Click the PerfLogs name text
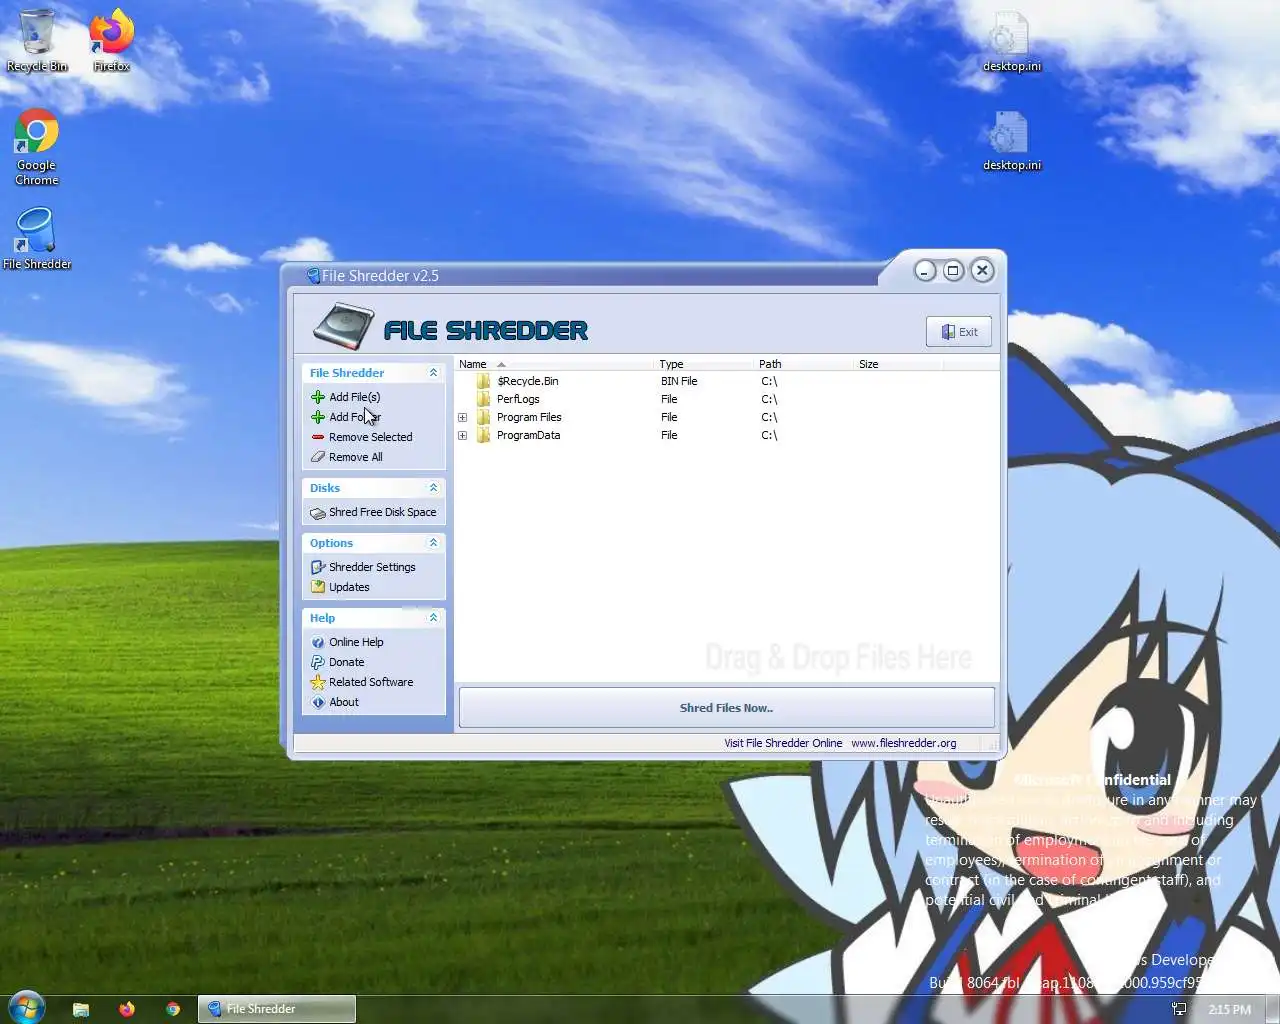This screenshot has width=1280, height=1024. tap(518, 399)
